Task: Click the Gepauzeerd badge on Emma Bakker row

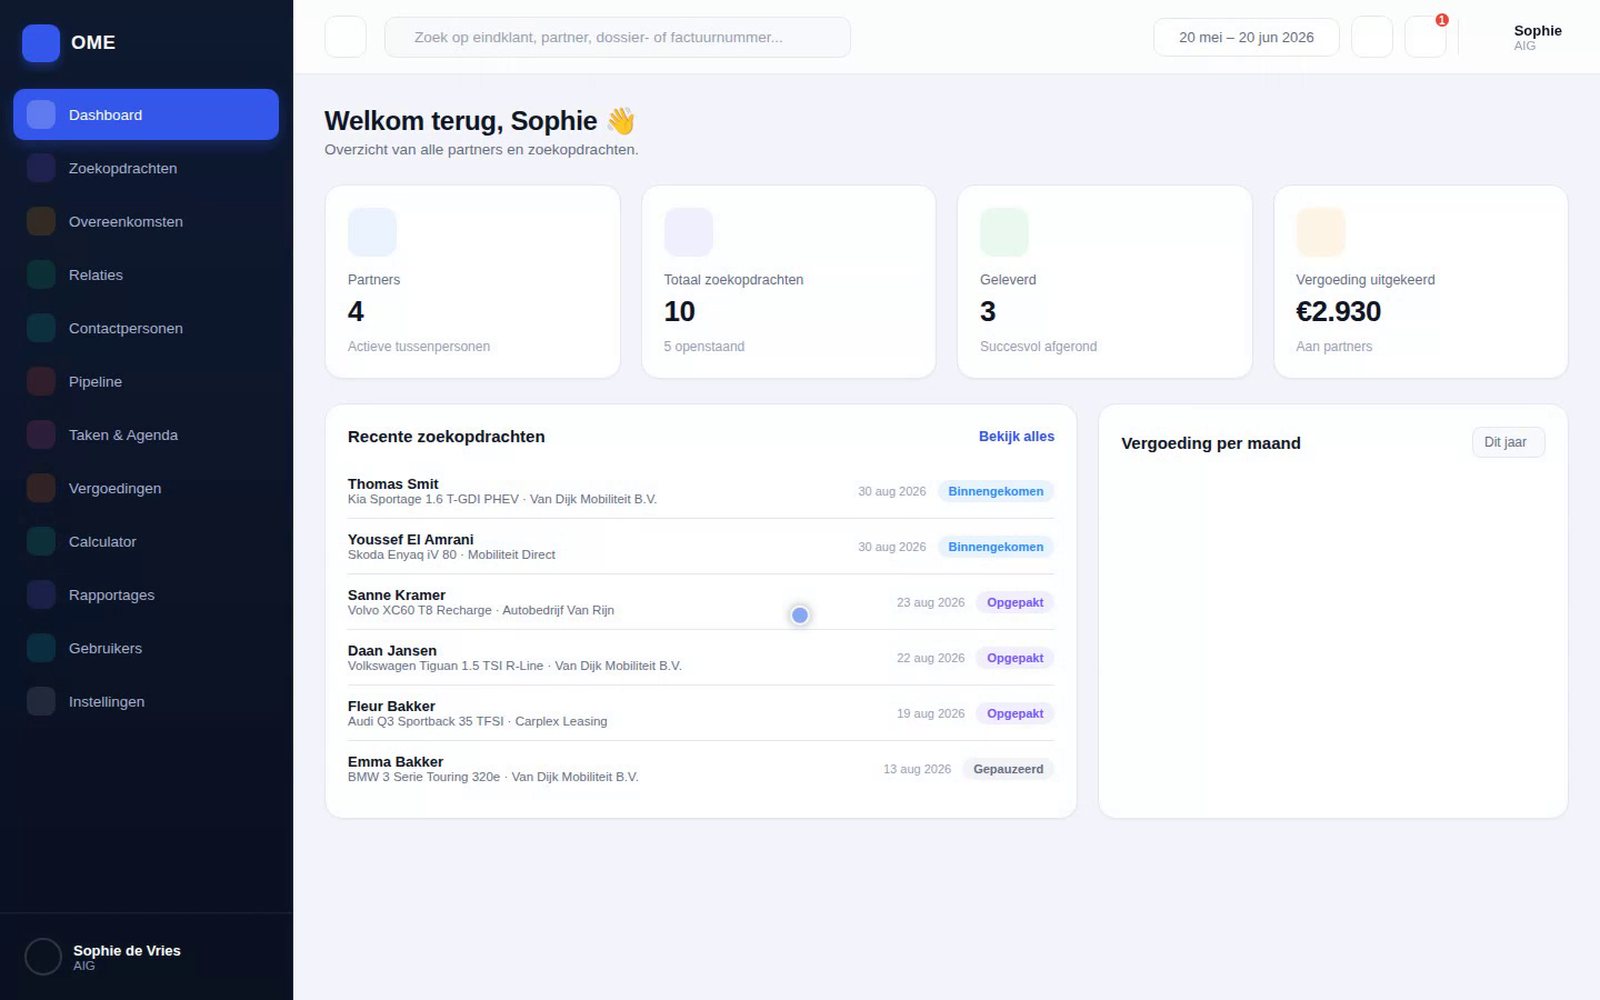Action: point(1008,769)
